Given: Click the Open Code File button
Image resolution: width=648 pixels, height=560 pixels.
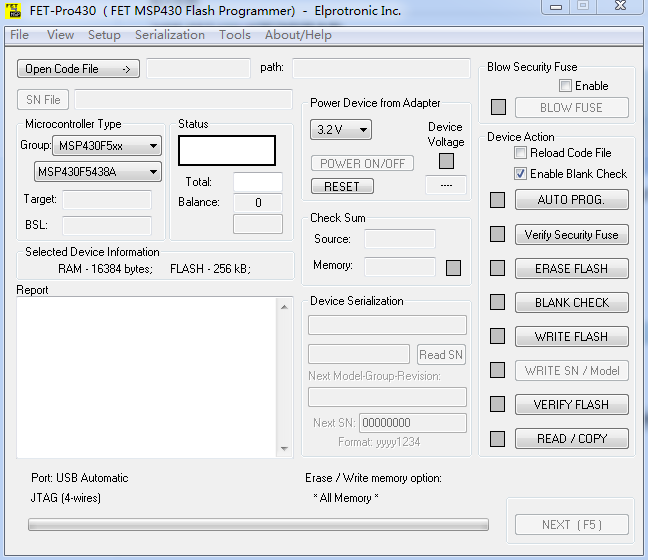Looking at the screenshot, I should [x=79, y=69].
